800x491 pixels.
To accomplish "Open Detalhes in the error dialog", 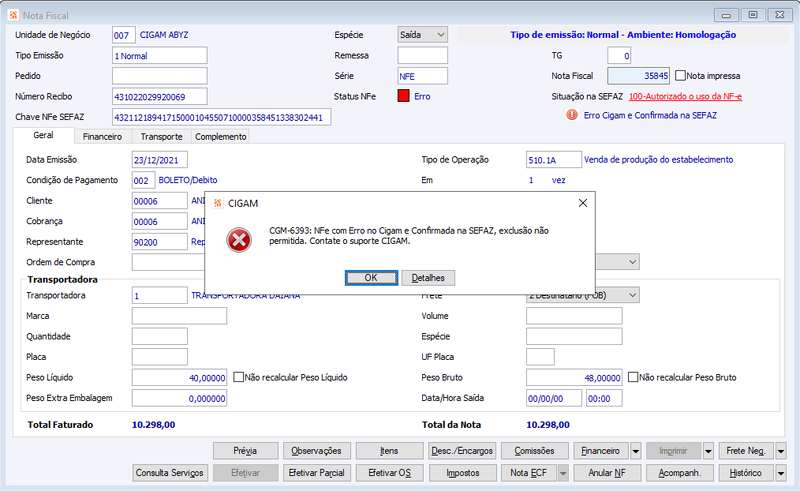I will point(428,278).
